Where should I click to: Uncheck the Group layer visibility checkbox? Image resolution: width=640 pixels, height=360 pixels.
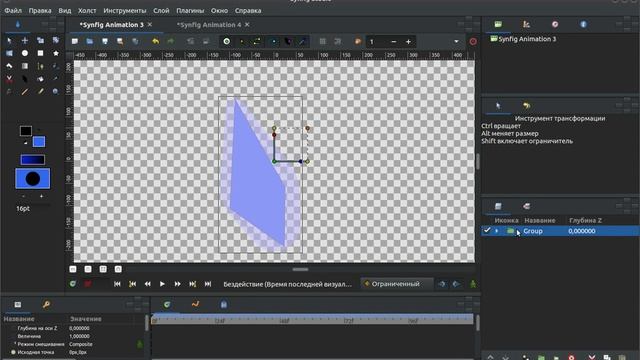click(x=487, y=231)
